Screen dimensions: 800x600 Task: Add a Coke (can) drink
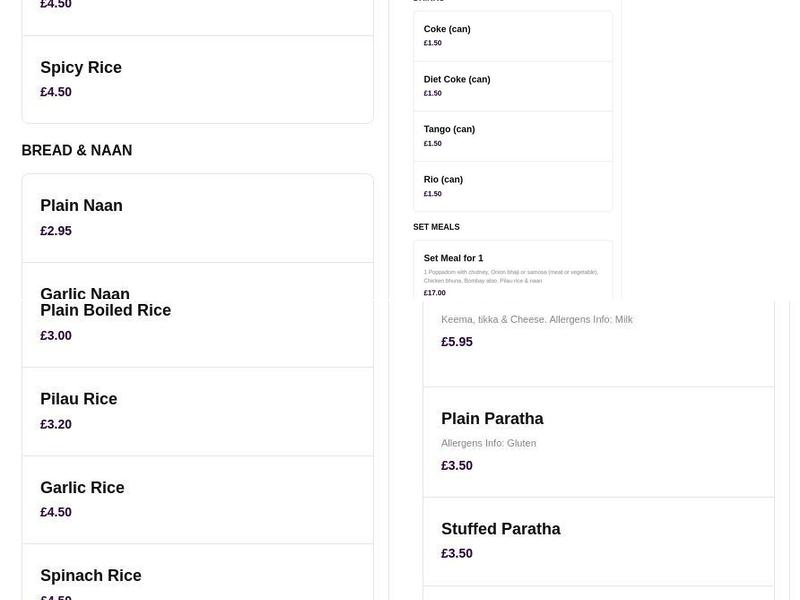point(512,36)
